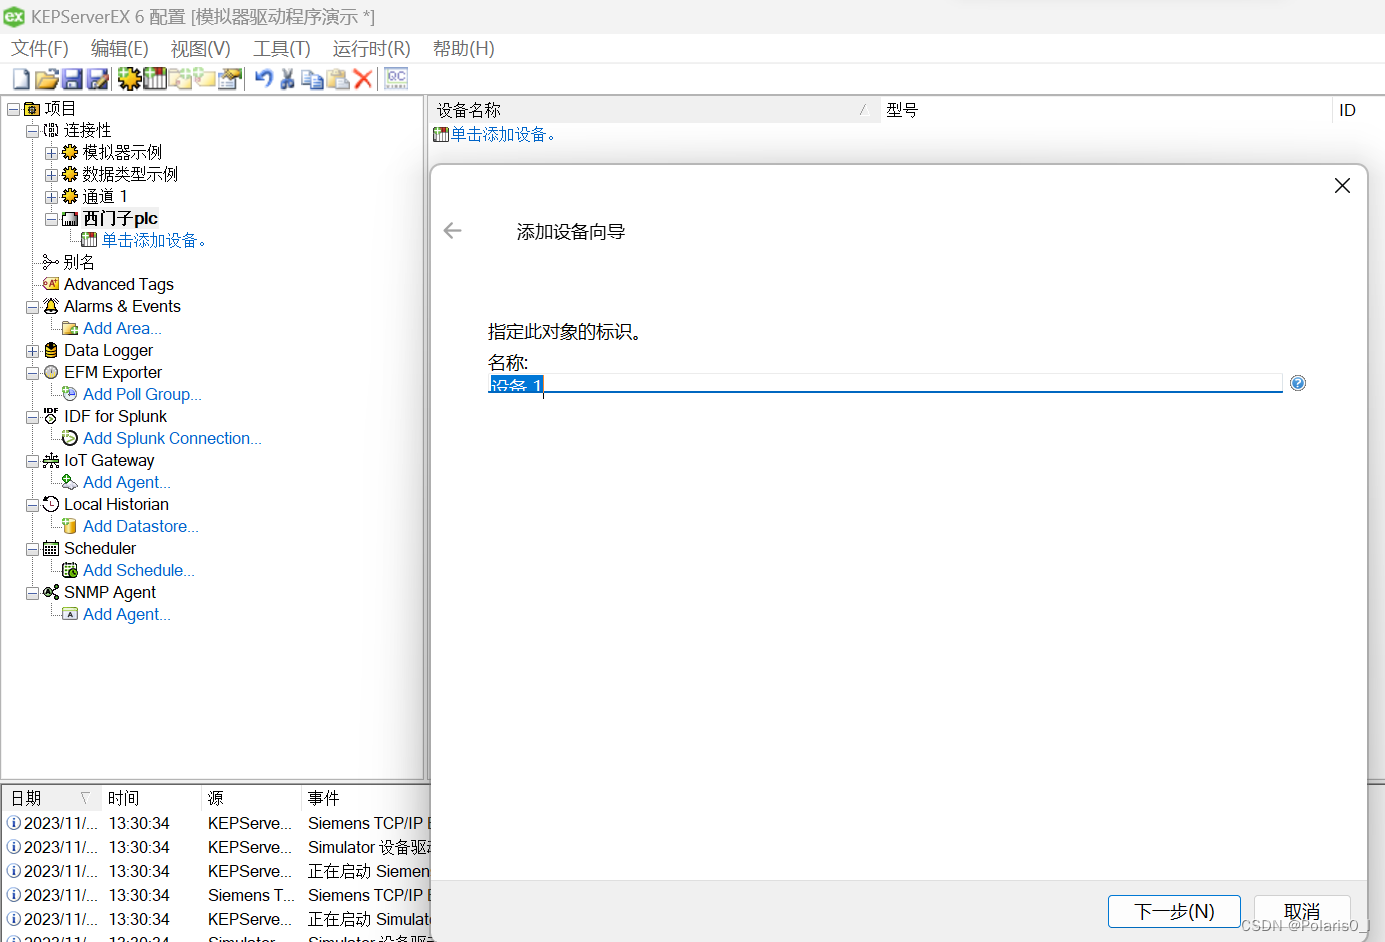Click the Add Schedule... link
This screenshot has width=1385, height=942.
click(139, 570)
